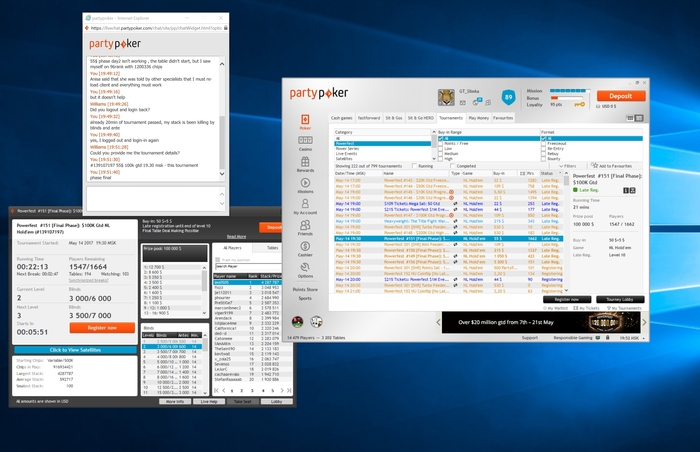
Task: Click the Responsible Gaming green icon
Action: pyautogui.click(x=598, y=338)
